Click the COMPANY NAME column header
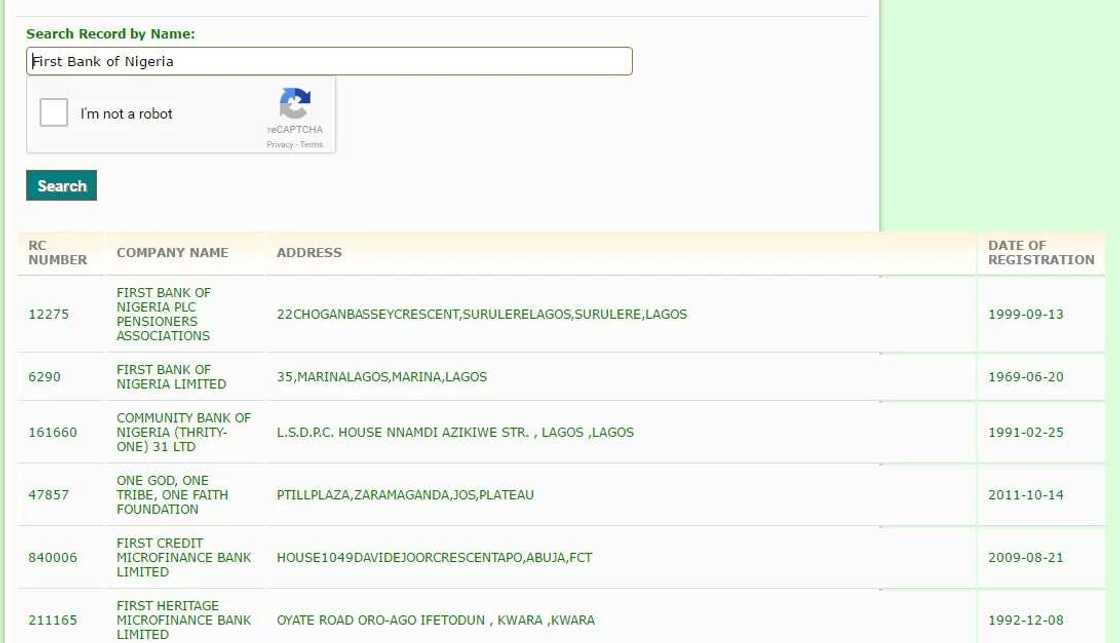Screen dimensions: 1120x643 [172, 253]
